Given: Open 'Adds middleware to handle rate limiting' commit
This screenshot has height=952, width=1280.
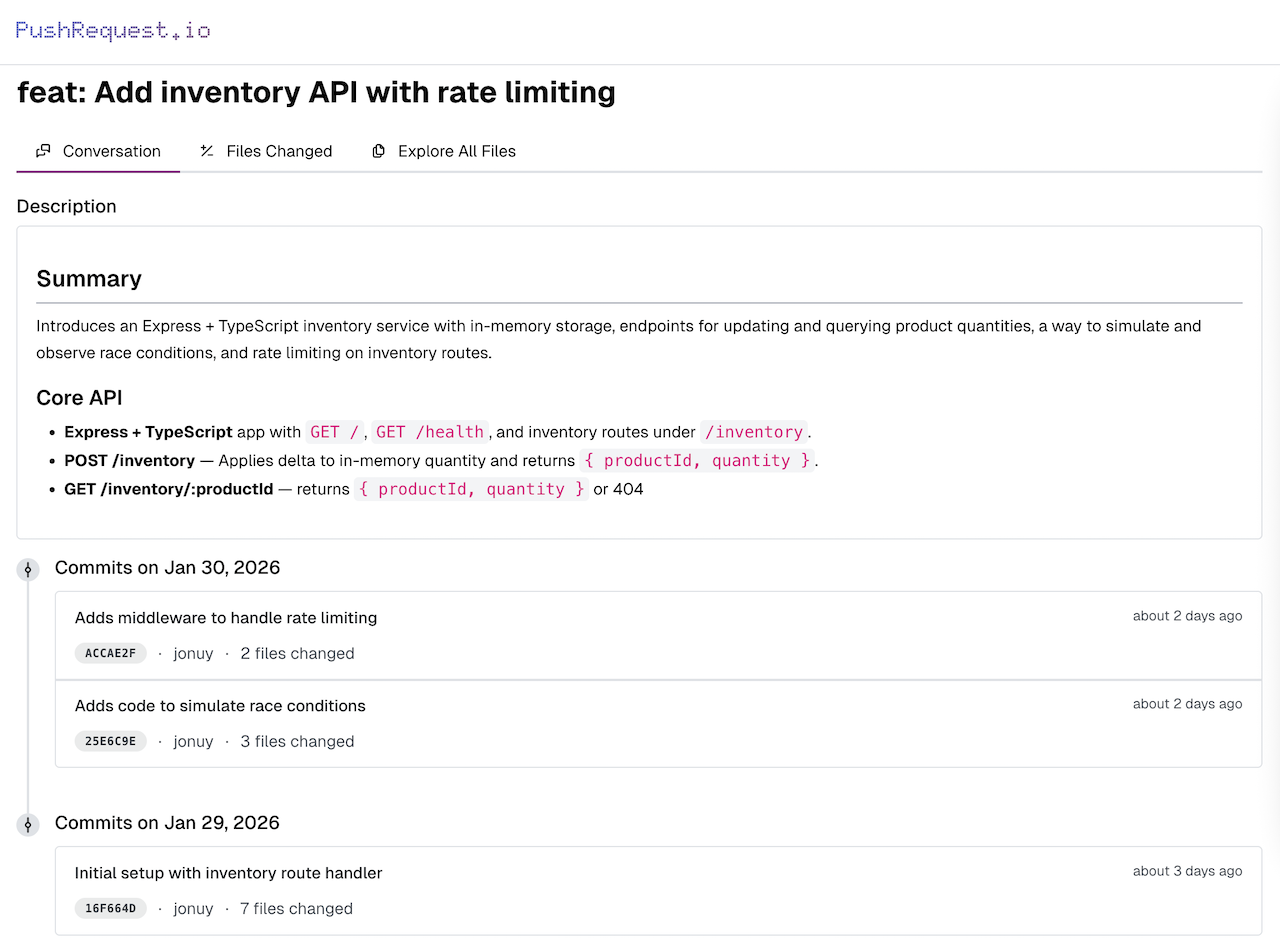Looking at the screenshot, I should (x=226, y=617).
